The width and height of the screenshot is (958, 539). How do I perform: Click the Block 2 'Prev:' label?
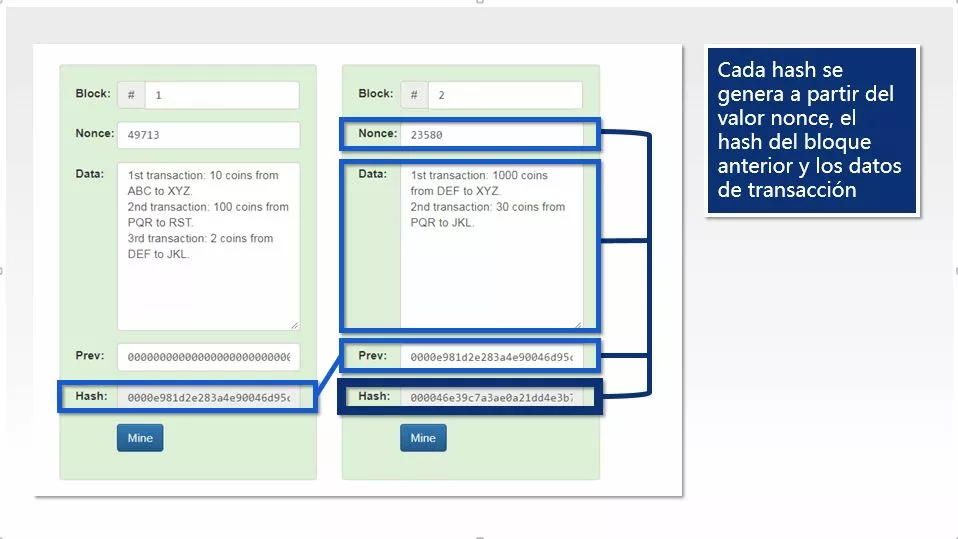[373, 355]
